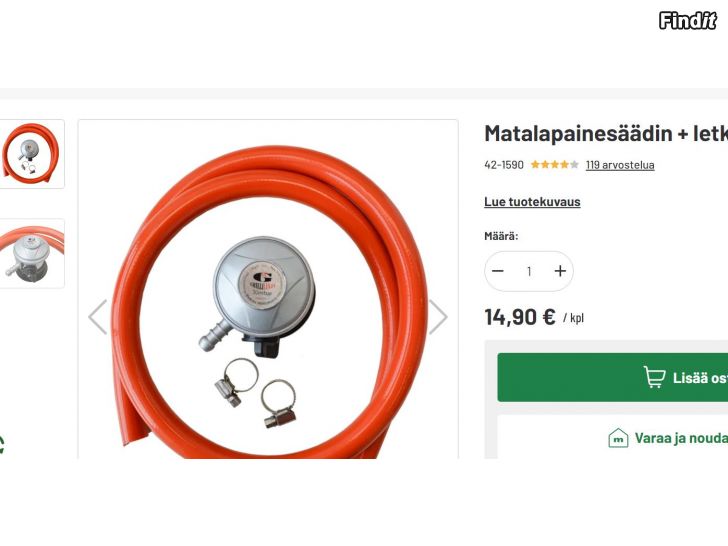Click the 14,90 € price

click(x=520, y=317)
